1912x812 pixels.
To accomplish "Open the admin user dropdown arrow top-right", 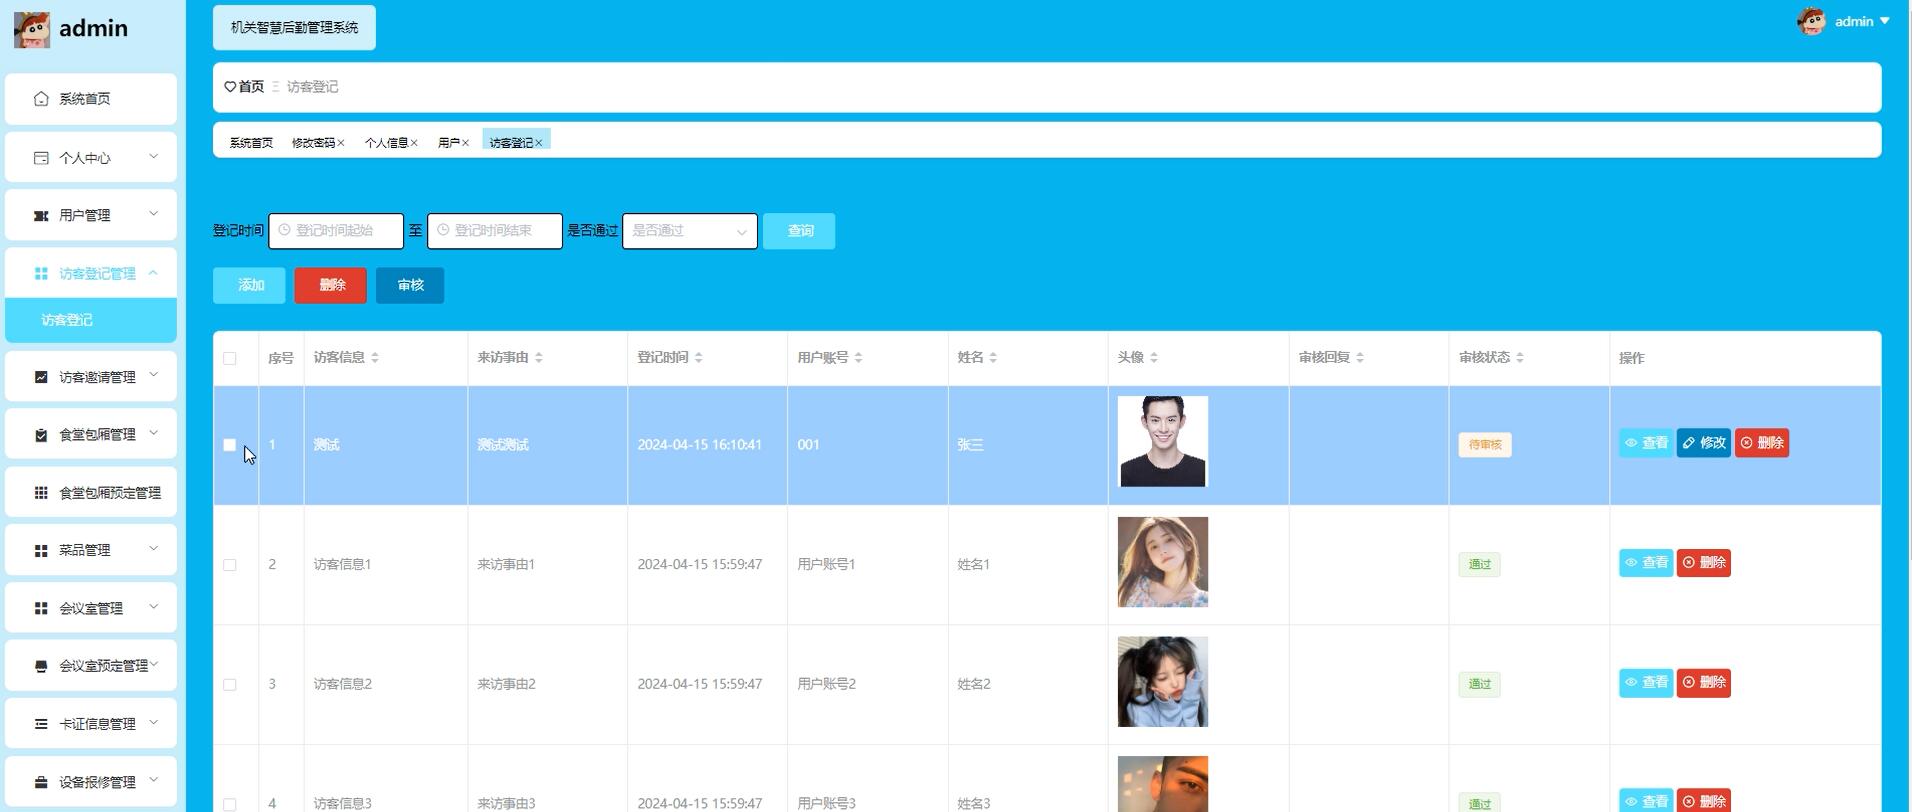I will [x=1884, y=21].
